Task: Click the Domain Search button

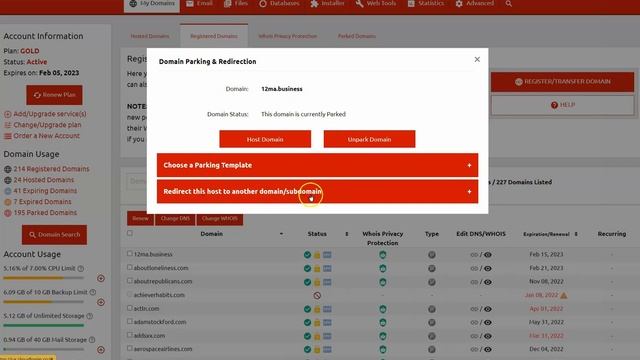Action: [x=54, y=235]
